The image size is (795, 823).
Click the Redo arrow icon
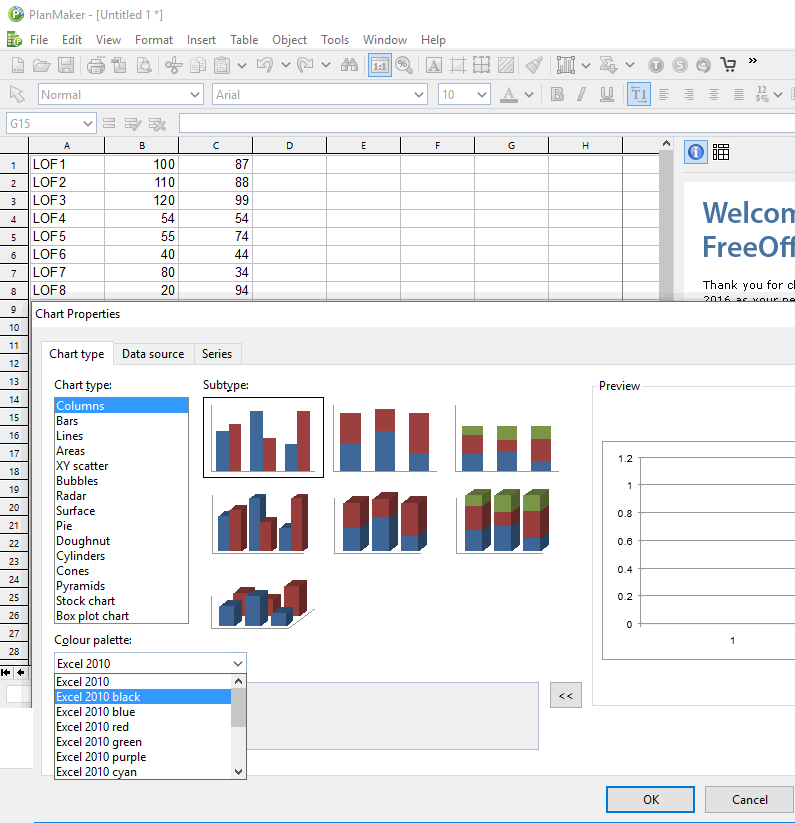point(305,65)
